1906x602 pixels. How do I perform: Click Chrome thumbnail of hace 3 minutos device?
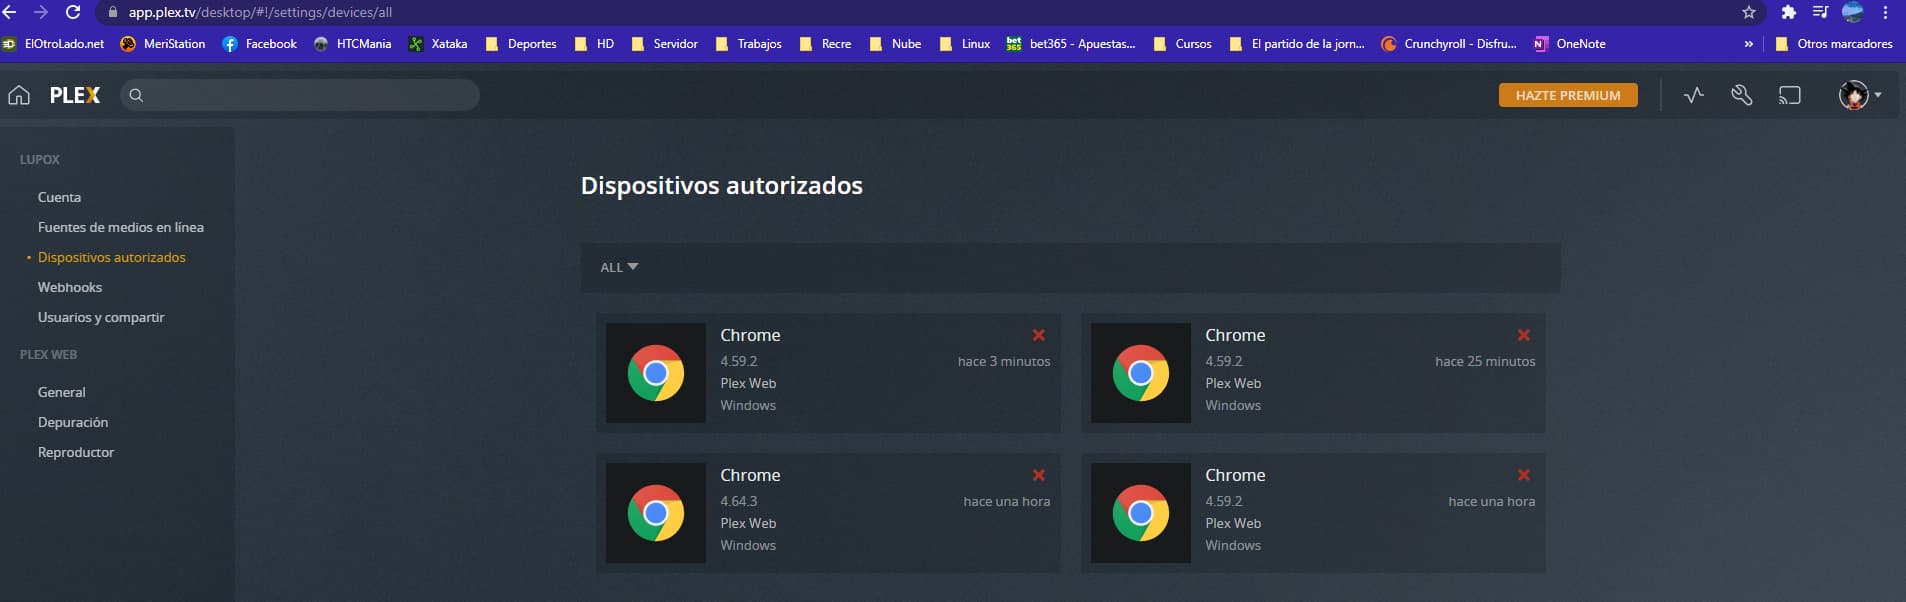point(656,373)
